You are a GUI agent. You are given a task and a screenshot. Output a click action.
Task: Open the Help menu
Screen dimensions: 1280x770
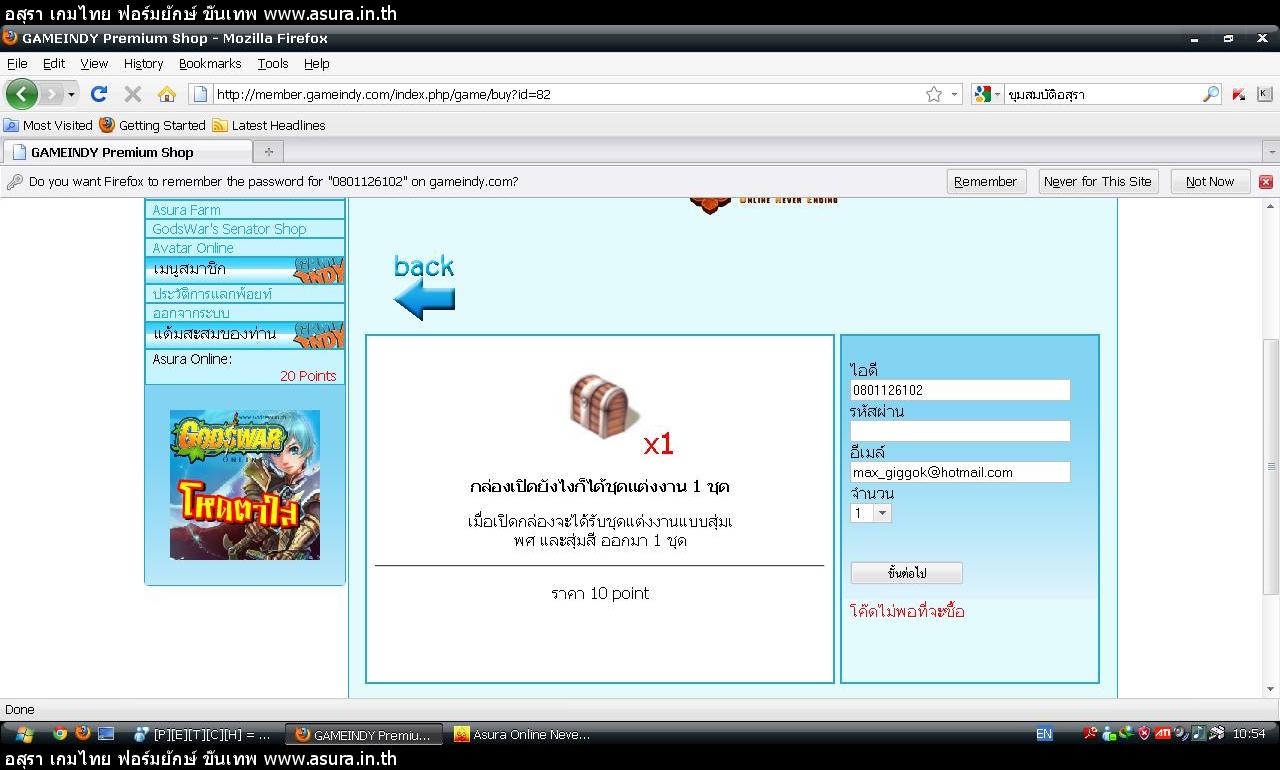(316, 63)
